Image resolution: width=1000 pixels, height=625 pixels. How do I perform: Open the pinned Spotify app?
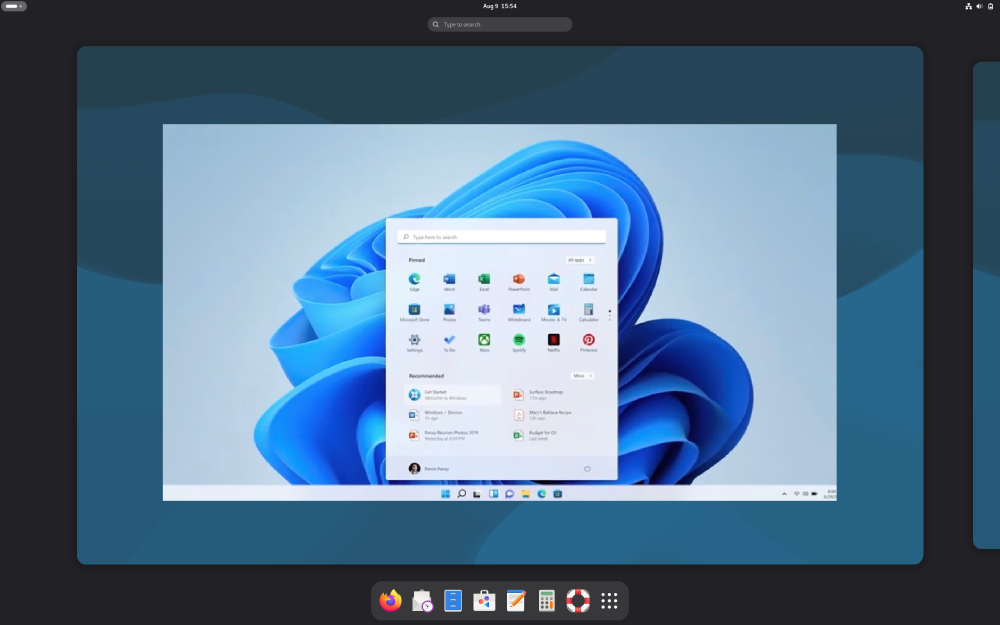pyautogui.click(x=518, y=342)
